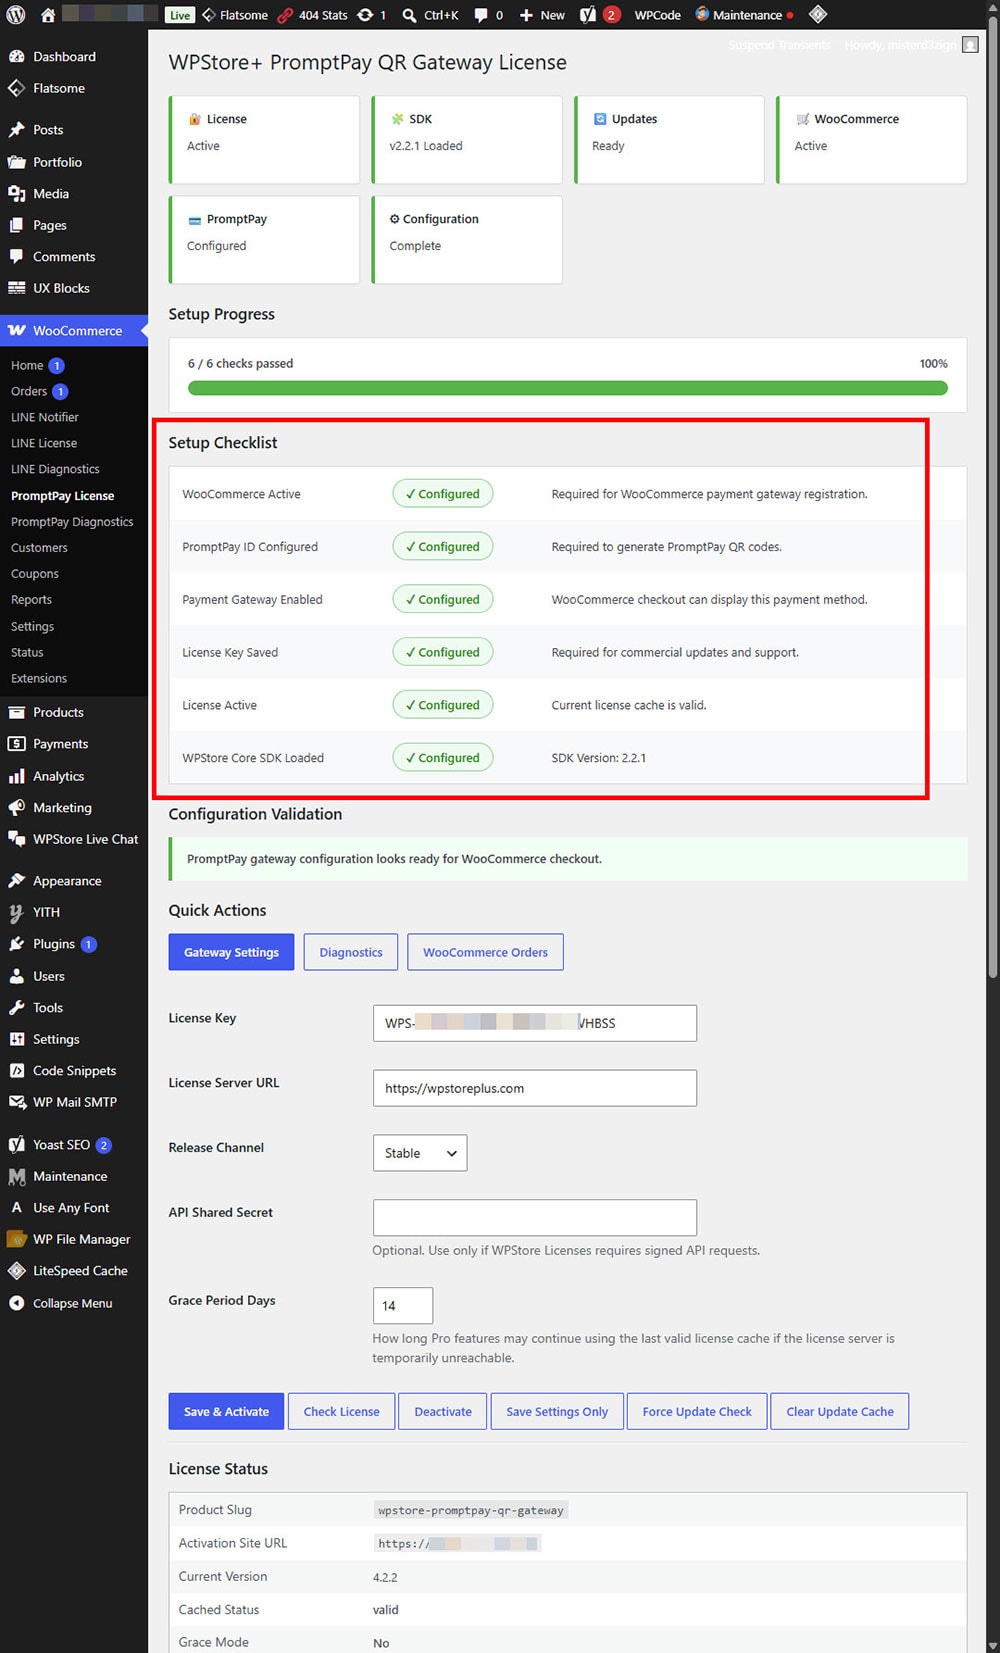Click Force Update Check button
The width and height of the screenshot is (1000, 1653).
697,1411
